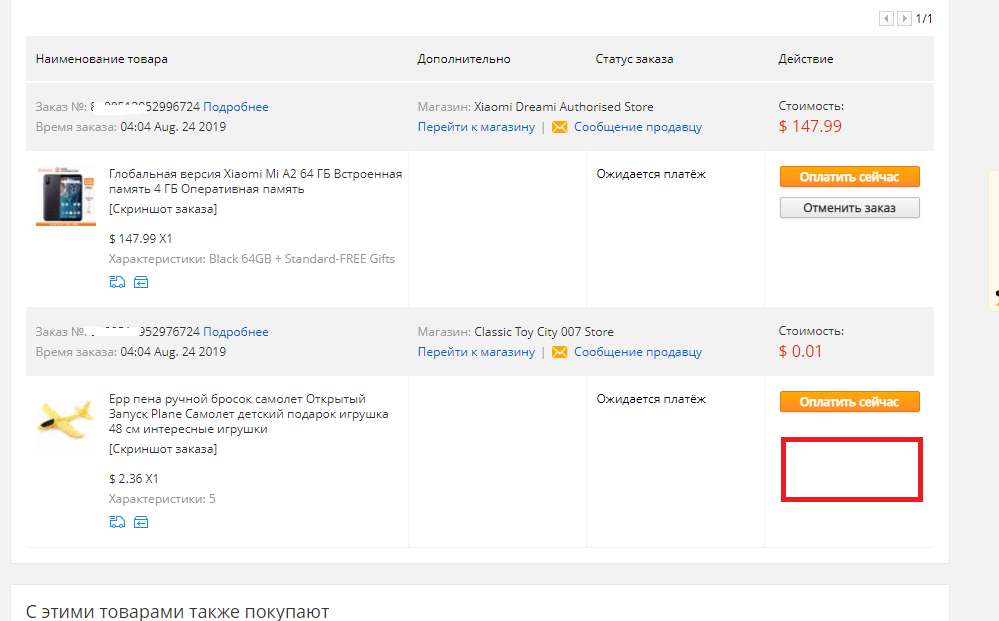Click return box icon under Xiaomi phone
This screenshot has width=999, height=621.
pyautogui.click(x=141, y=282)
